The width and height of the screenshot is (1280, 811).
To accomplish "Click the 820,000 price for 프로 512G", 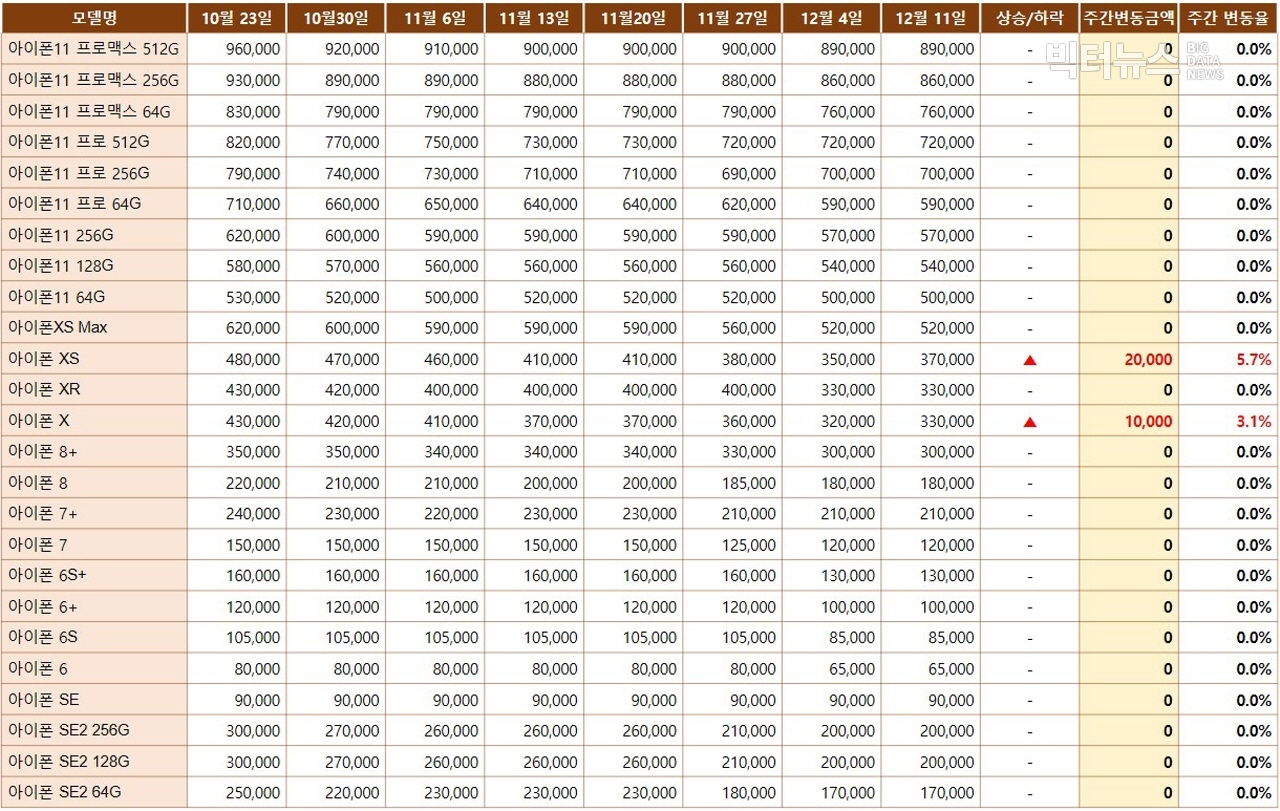I will [236, 142].
